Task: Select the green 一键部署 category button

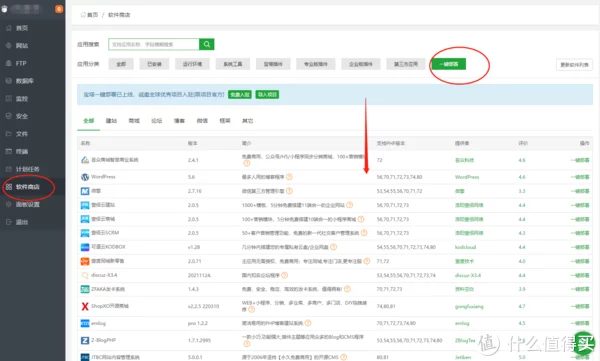Action: 448,64
